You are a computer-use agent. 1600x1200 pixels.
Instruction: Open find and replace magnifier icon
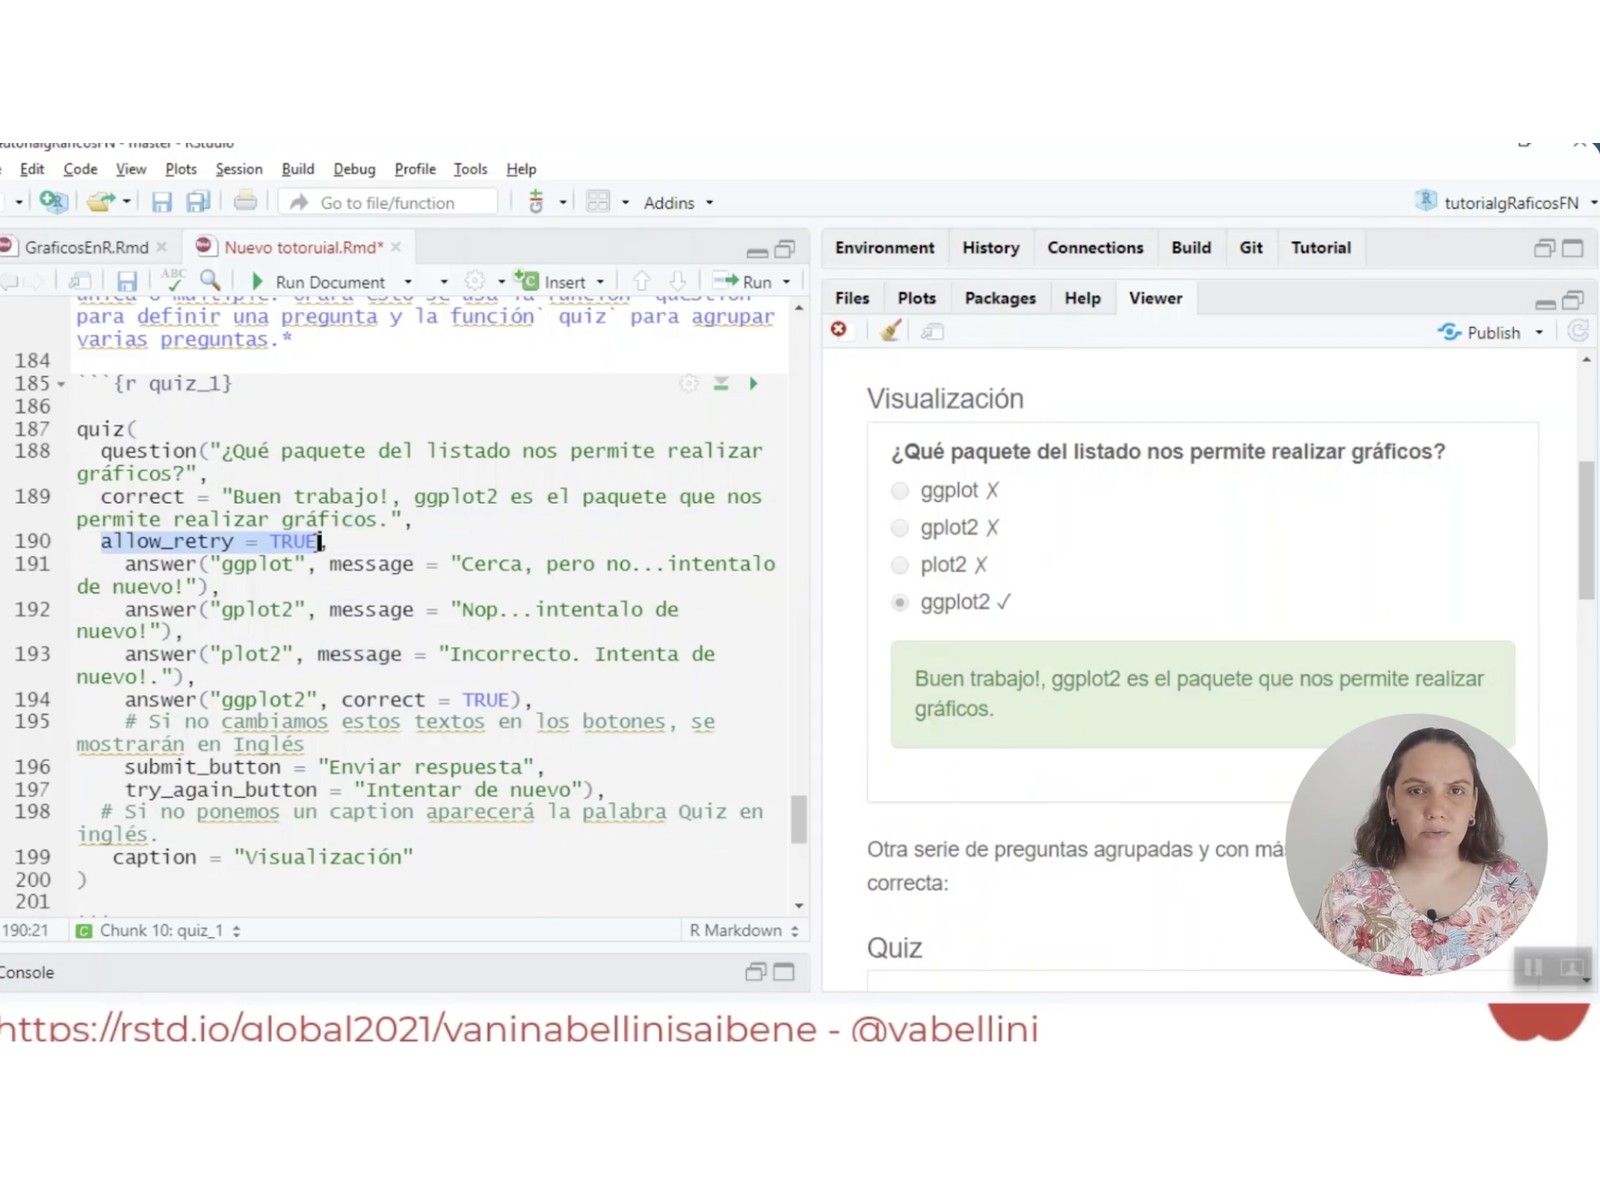click(210, 281)
